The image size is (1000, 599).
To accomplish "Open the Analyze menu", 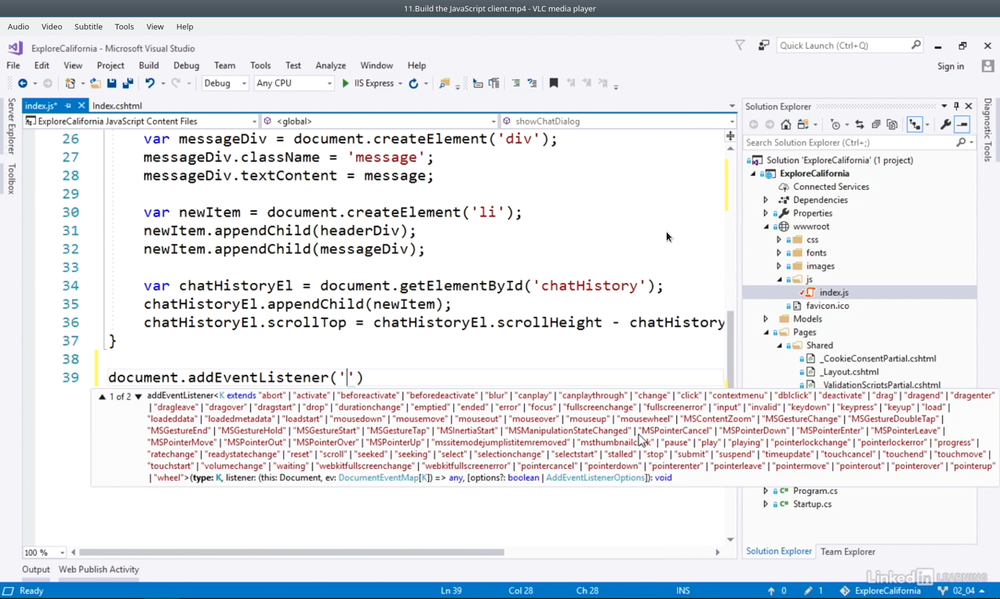I will tap(330, 66).
